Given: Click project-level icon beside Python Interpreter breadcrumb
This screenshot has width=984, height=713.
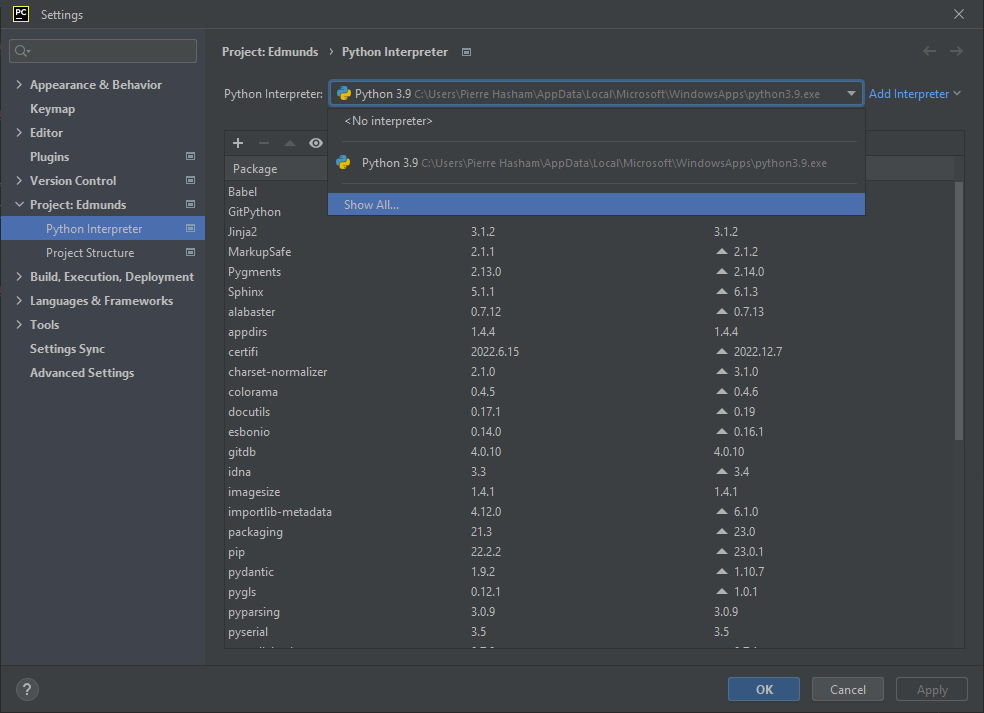Looking at the screenshot, I should click(x=466, y=52).
